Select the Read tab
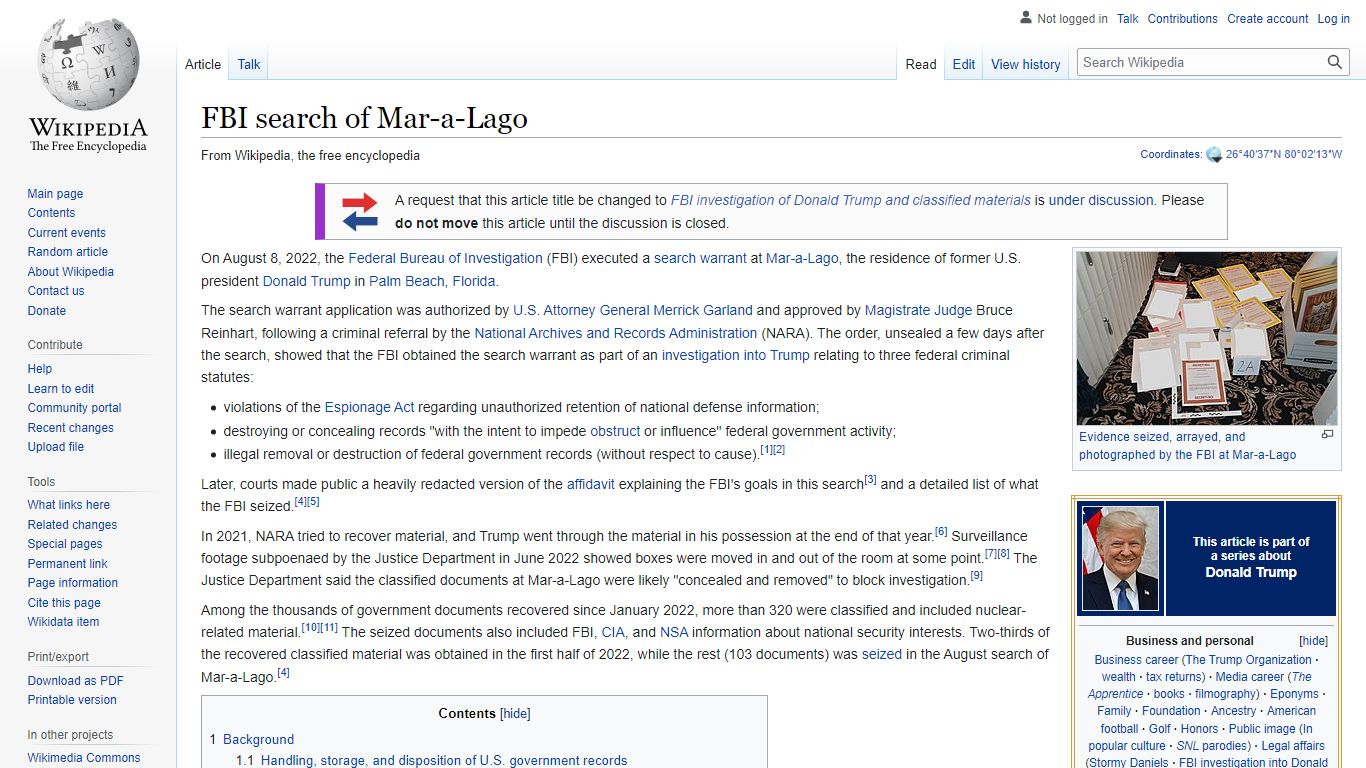 click(x=921, y=64)
